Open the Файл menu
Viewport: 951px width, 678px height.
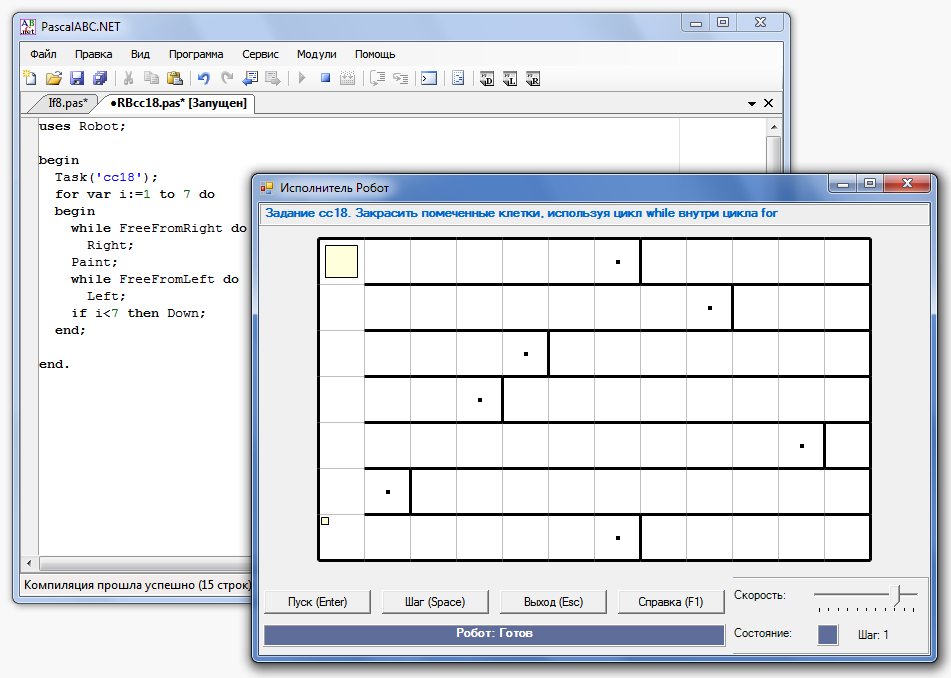coord(43,54)
